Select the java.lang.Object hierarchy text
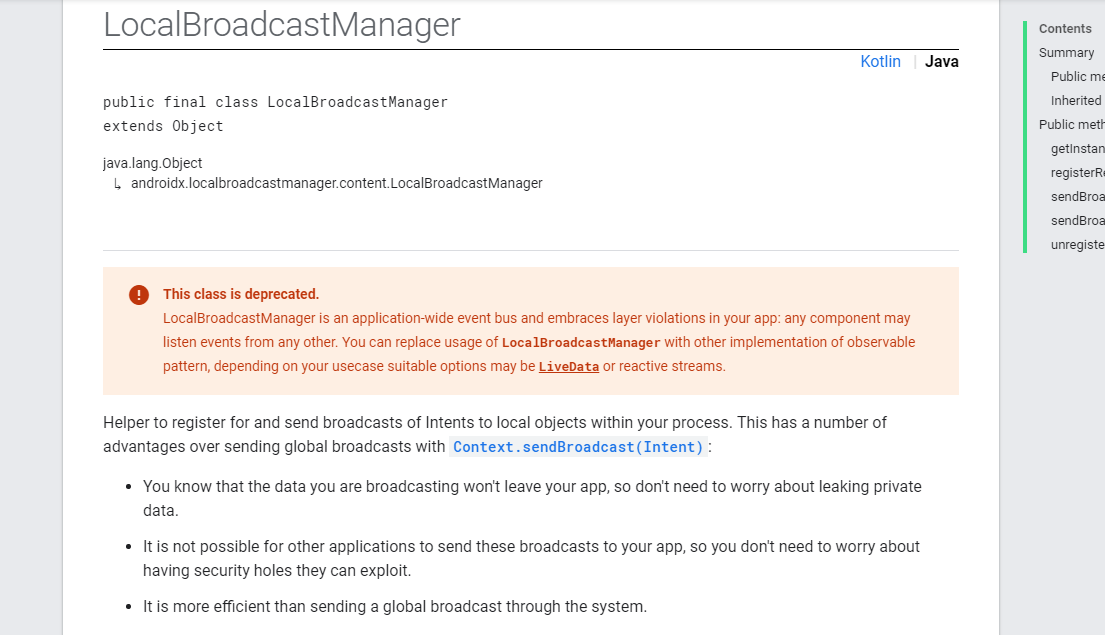Image resolution: width=1105 pixels, height=635 pixels. click(152, 162)
